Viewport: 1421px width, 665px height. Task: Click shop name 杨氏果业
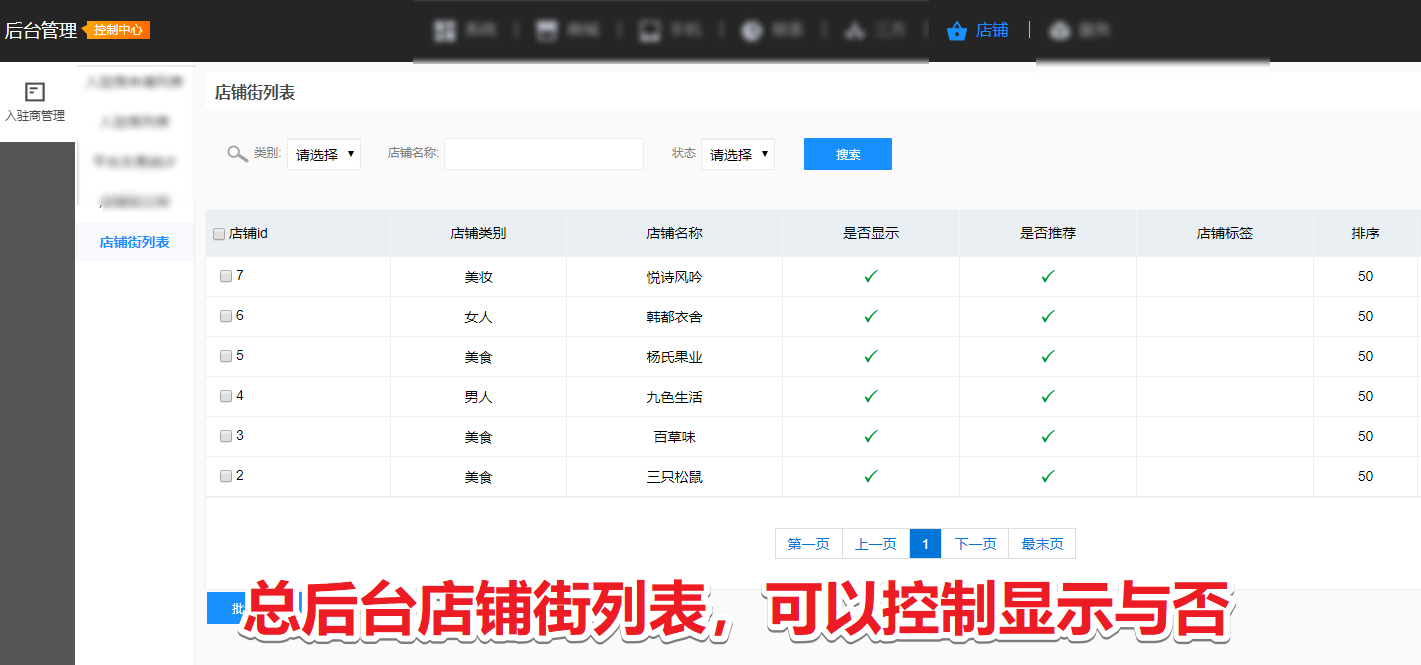point(675,357)
